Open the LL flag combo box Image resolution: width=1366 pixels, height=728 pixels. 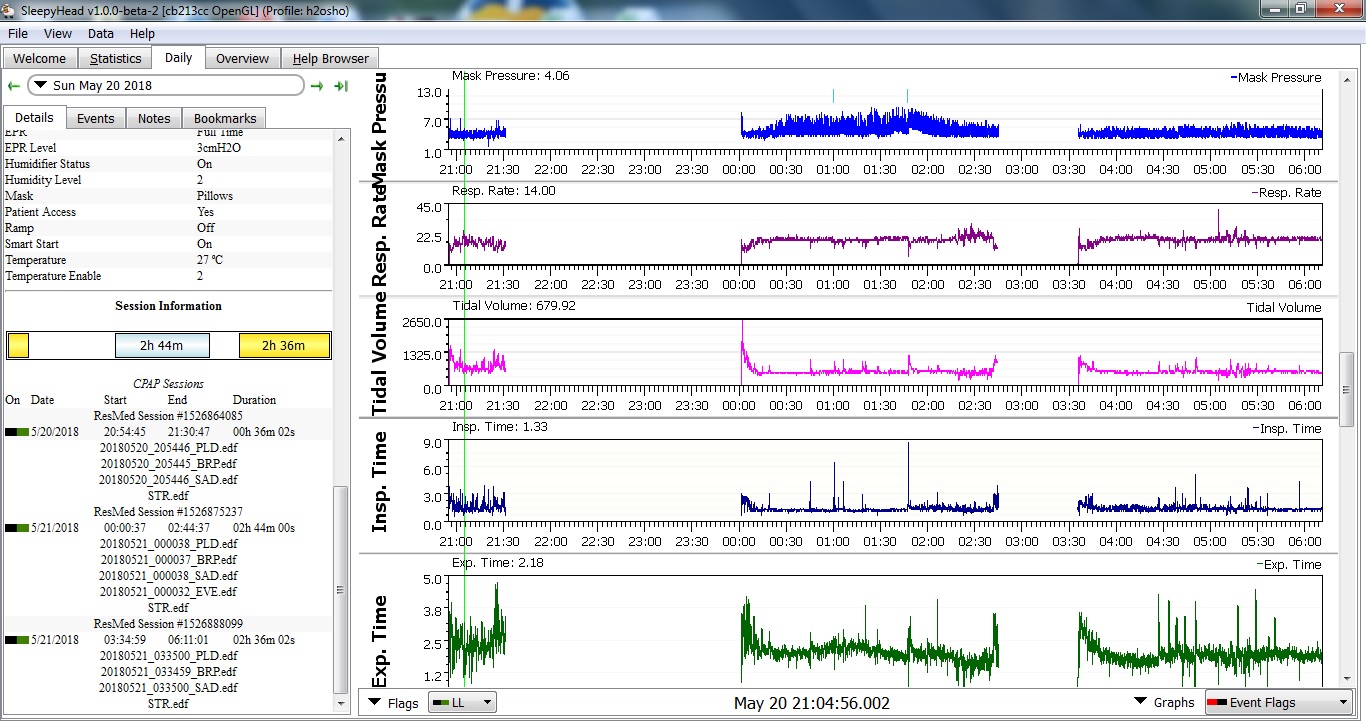pyautogui.click(x=461, y=703)
